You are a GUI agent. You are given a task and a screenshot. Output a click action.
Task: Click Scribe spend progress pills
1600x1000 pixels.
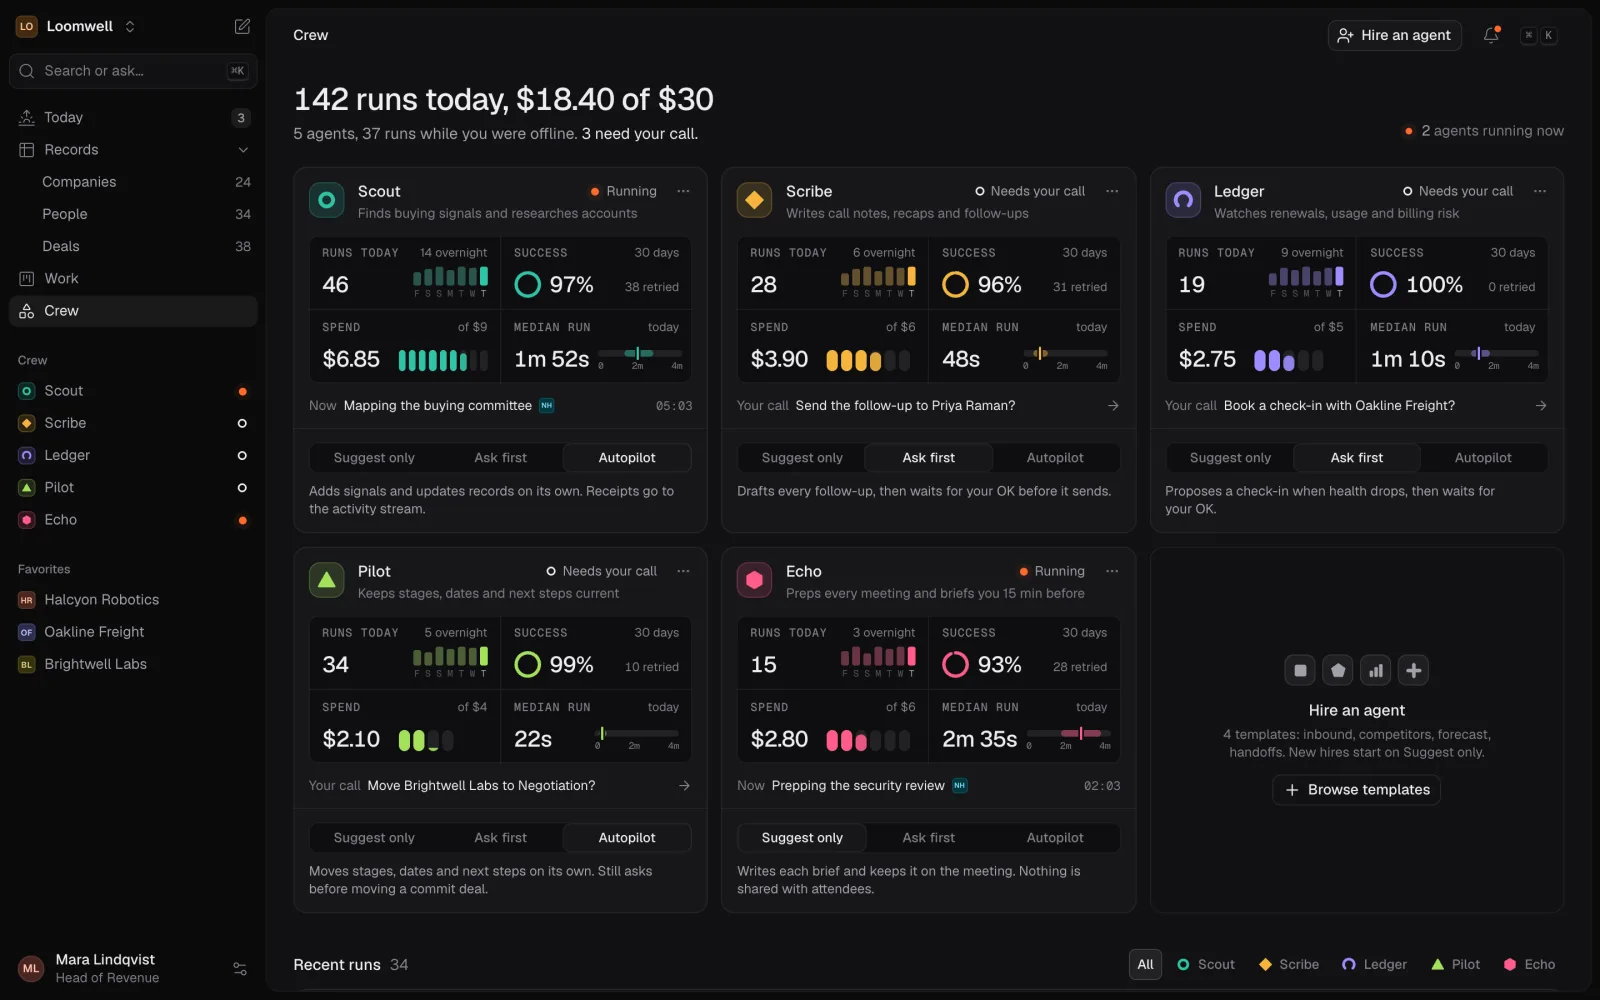[x=868, y=360]
